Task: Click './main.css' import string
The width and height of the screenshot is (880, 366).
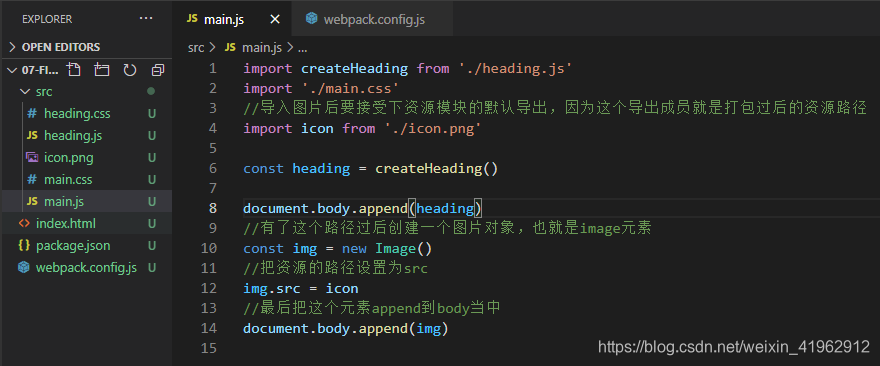Action: 350,89
